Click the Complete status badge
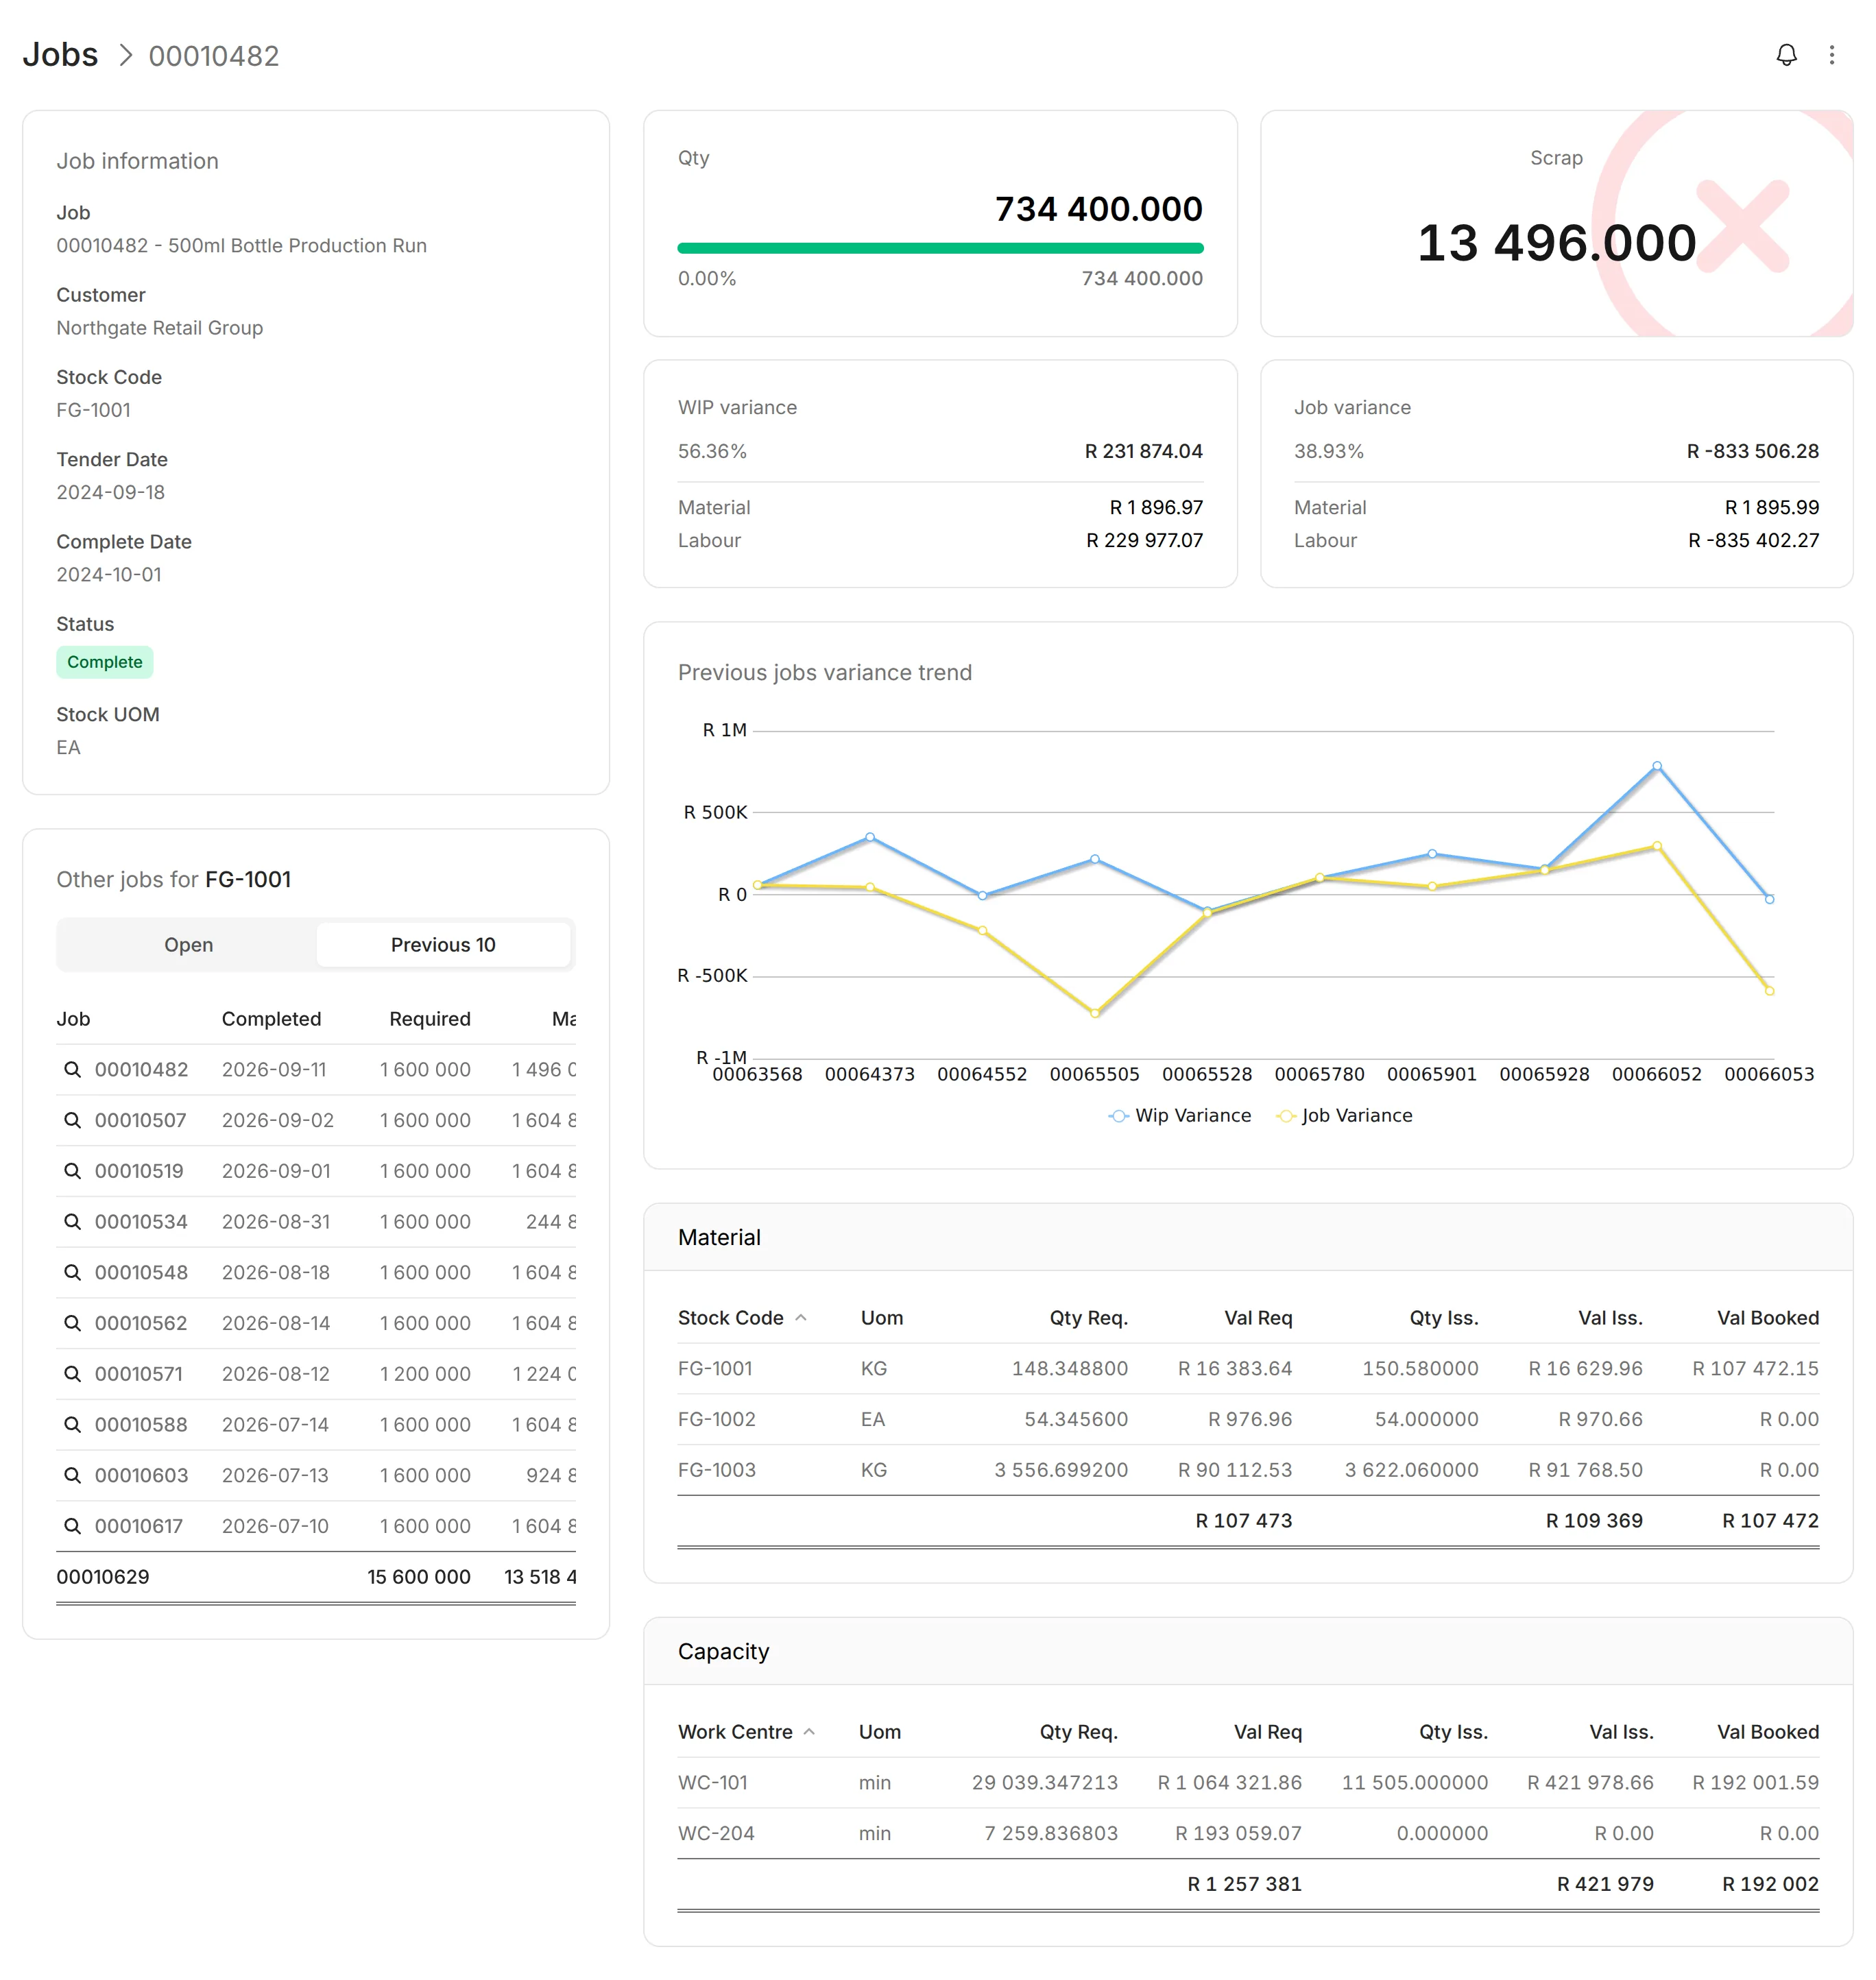The height and width of the screenshot is (1980, 1876). (105, 662)
